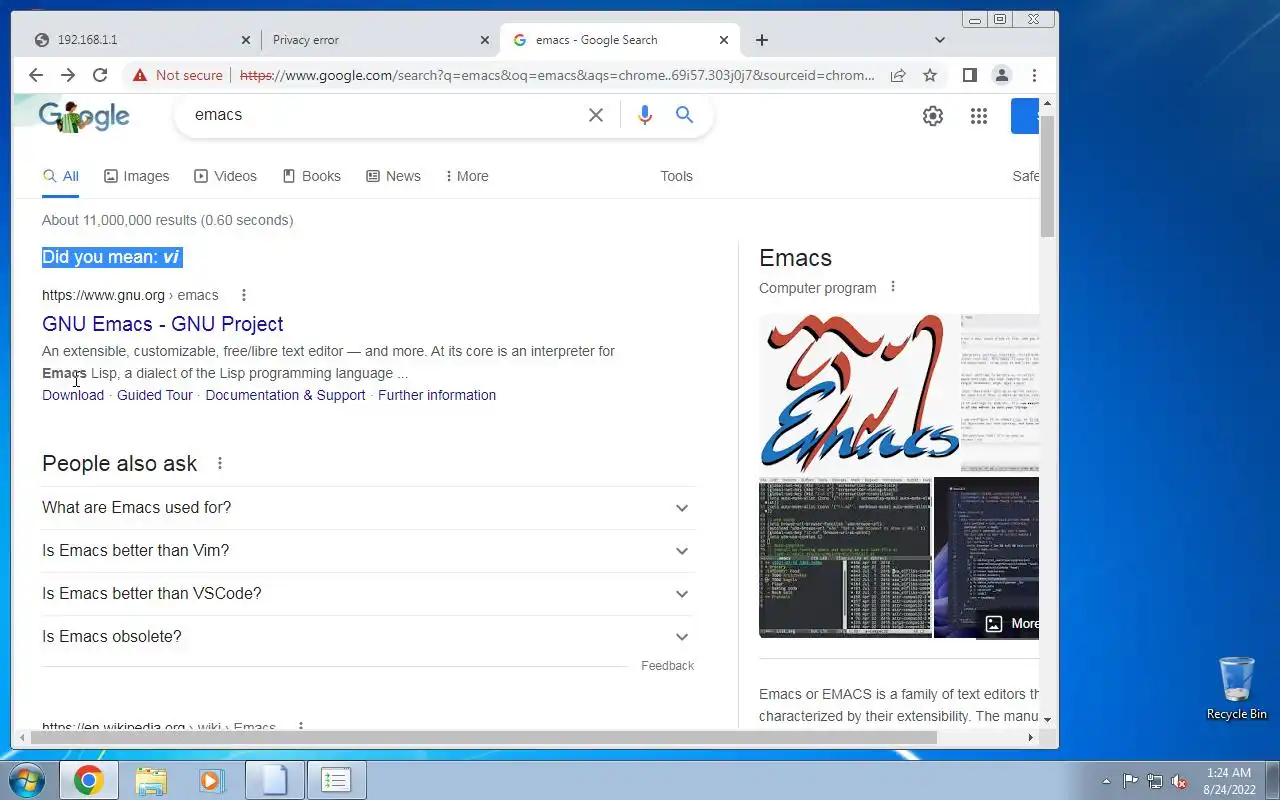Expand Is Emacs better than Vim?

click(368, 551)
